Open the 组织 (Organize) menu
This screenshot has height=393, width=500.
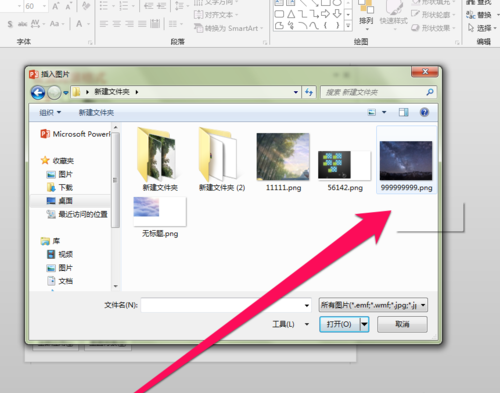click(x=50, y=113)
